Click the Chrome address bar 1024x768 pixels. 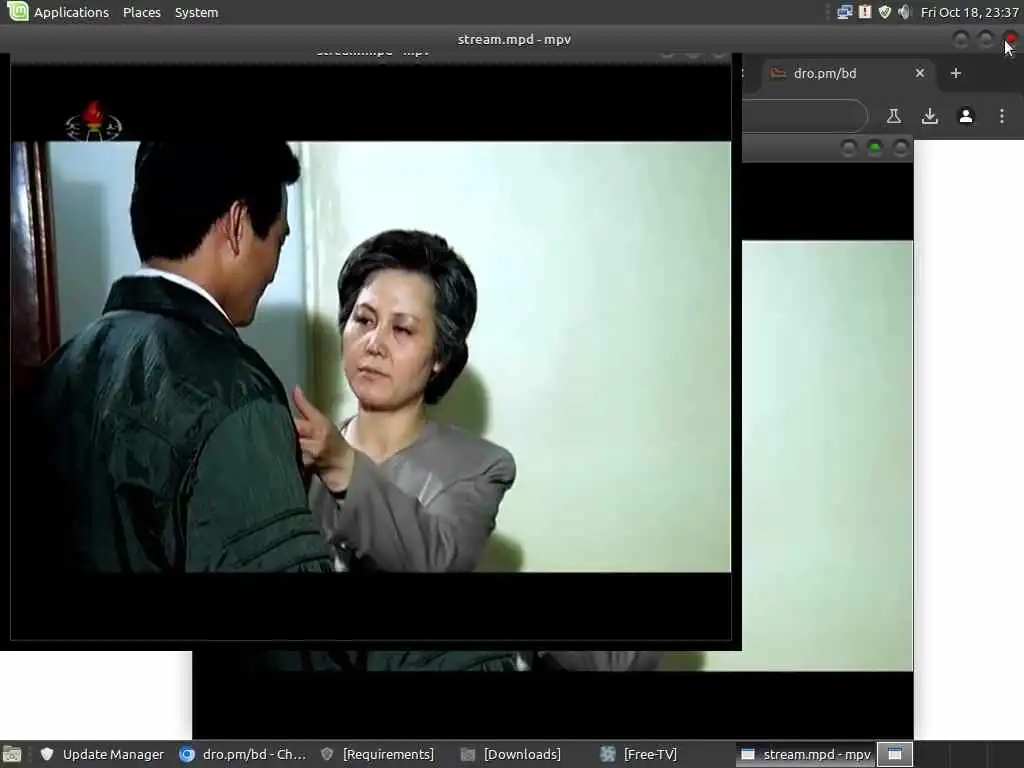tap(803, 116)
